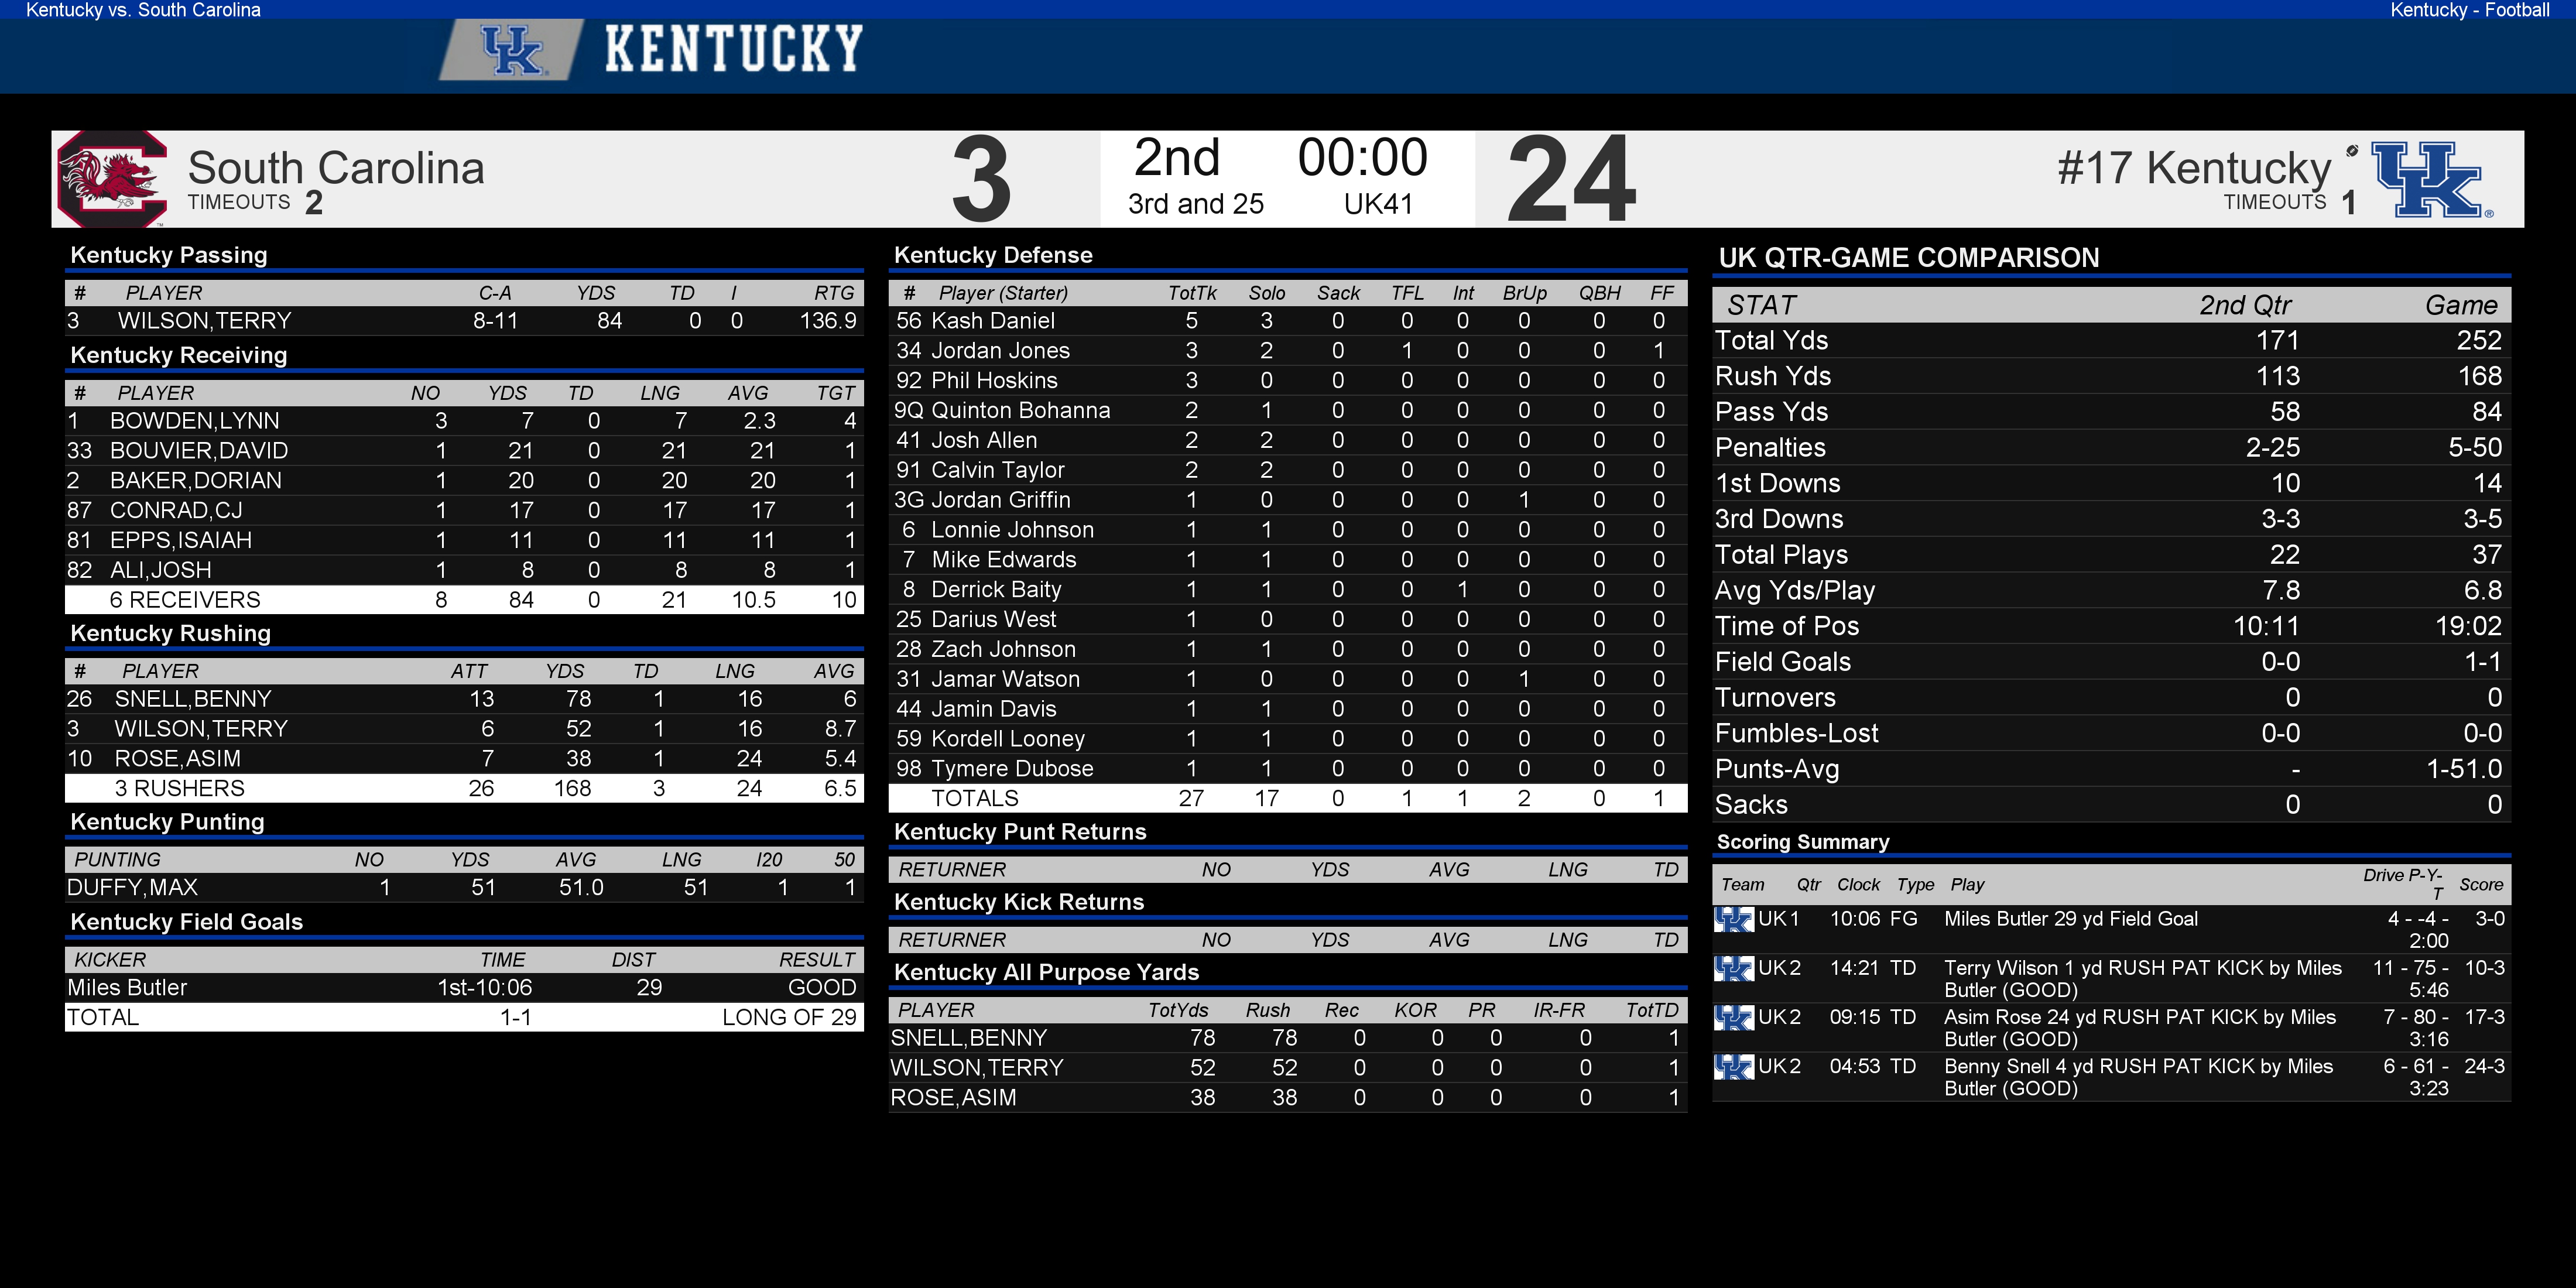Image resolution: width=2576 pixels, height=1288 pixels.
Task: Click UK logo beside field goal score
Action: (1733, 919)
